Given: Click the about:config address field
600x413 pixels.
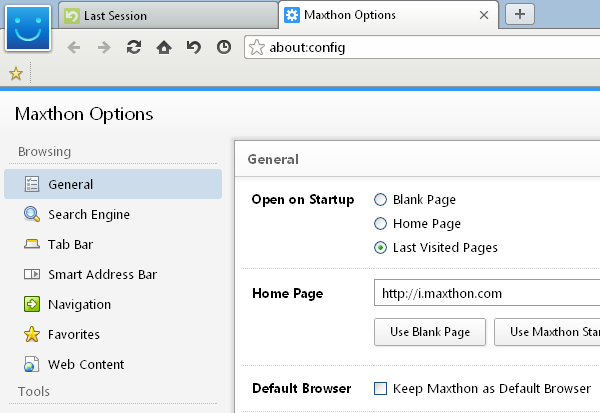Looking at the screenshot, I should point(422,47).
